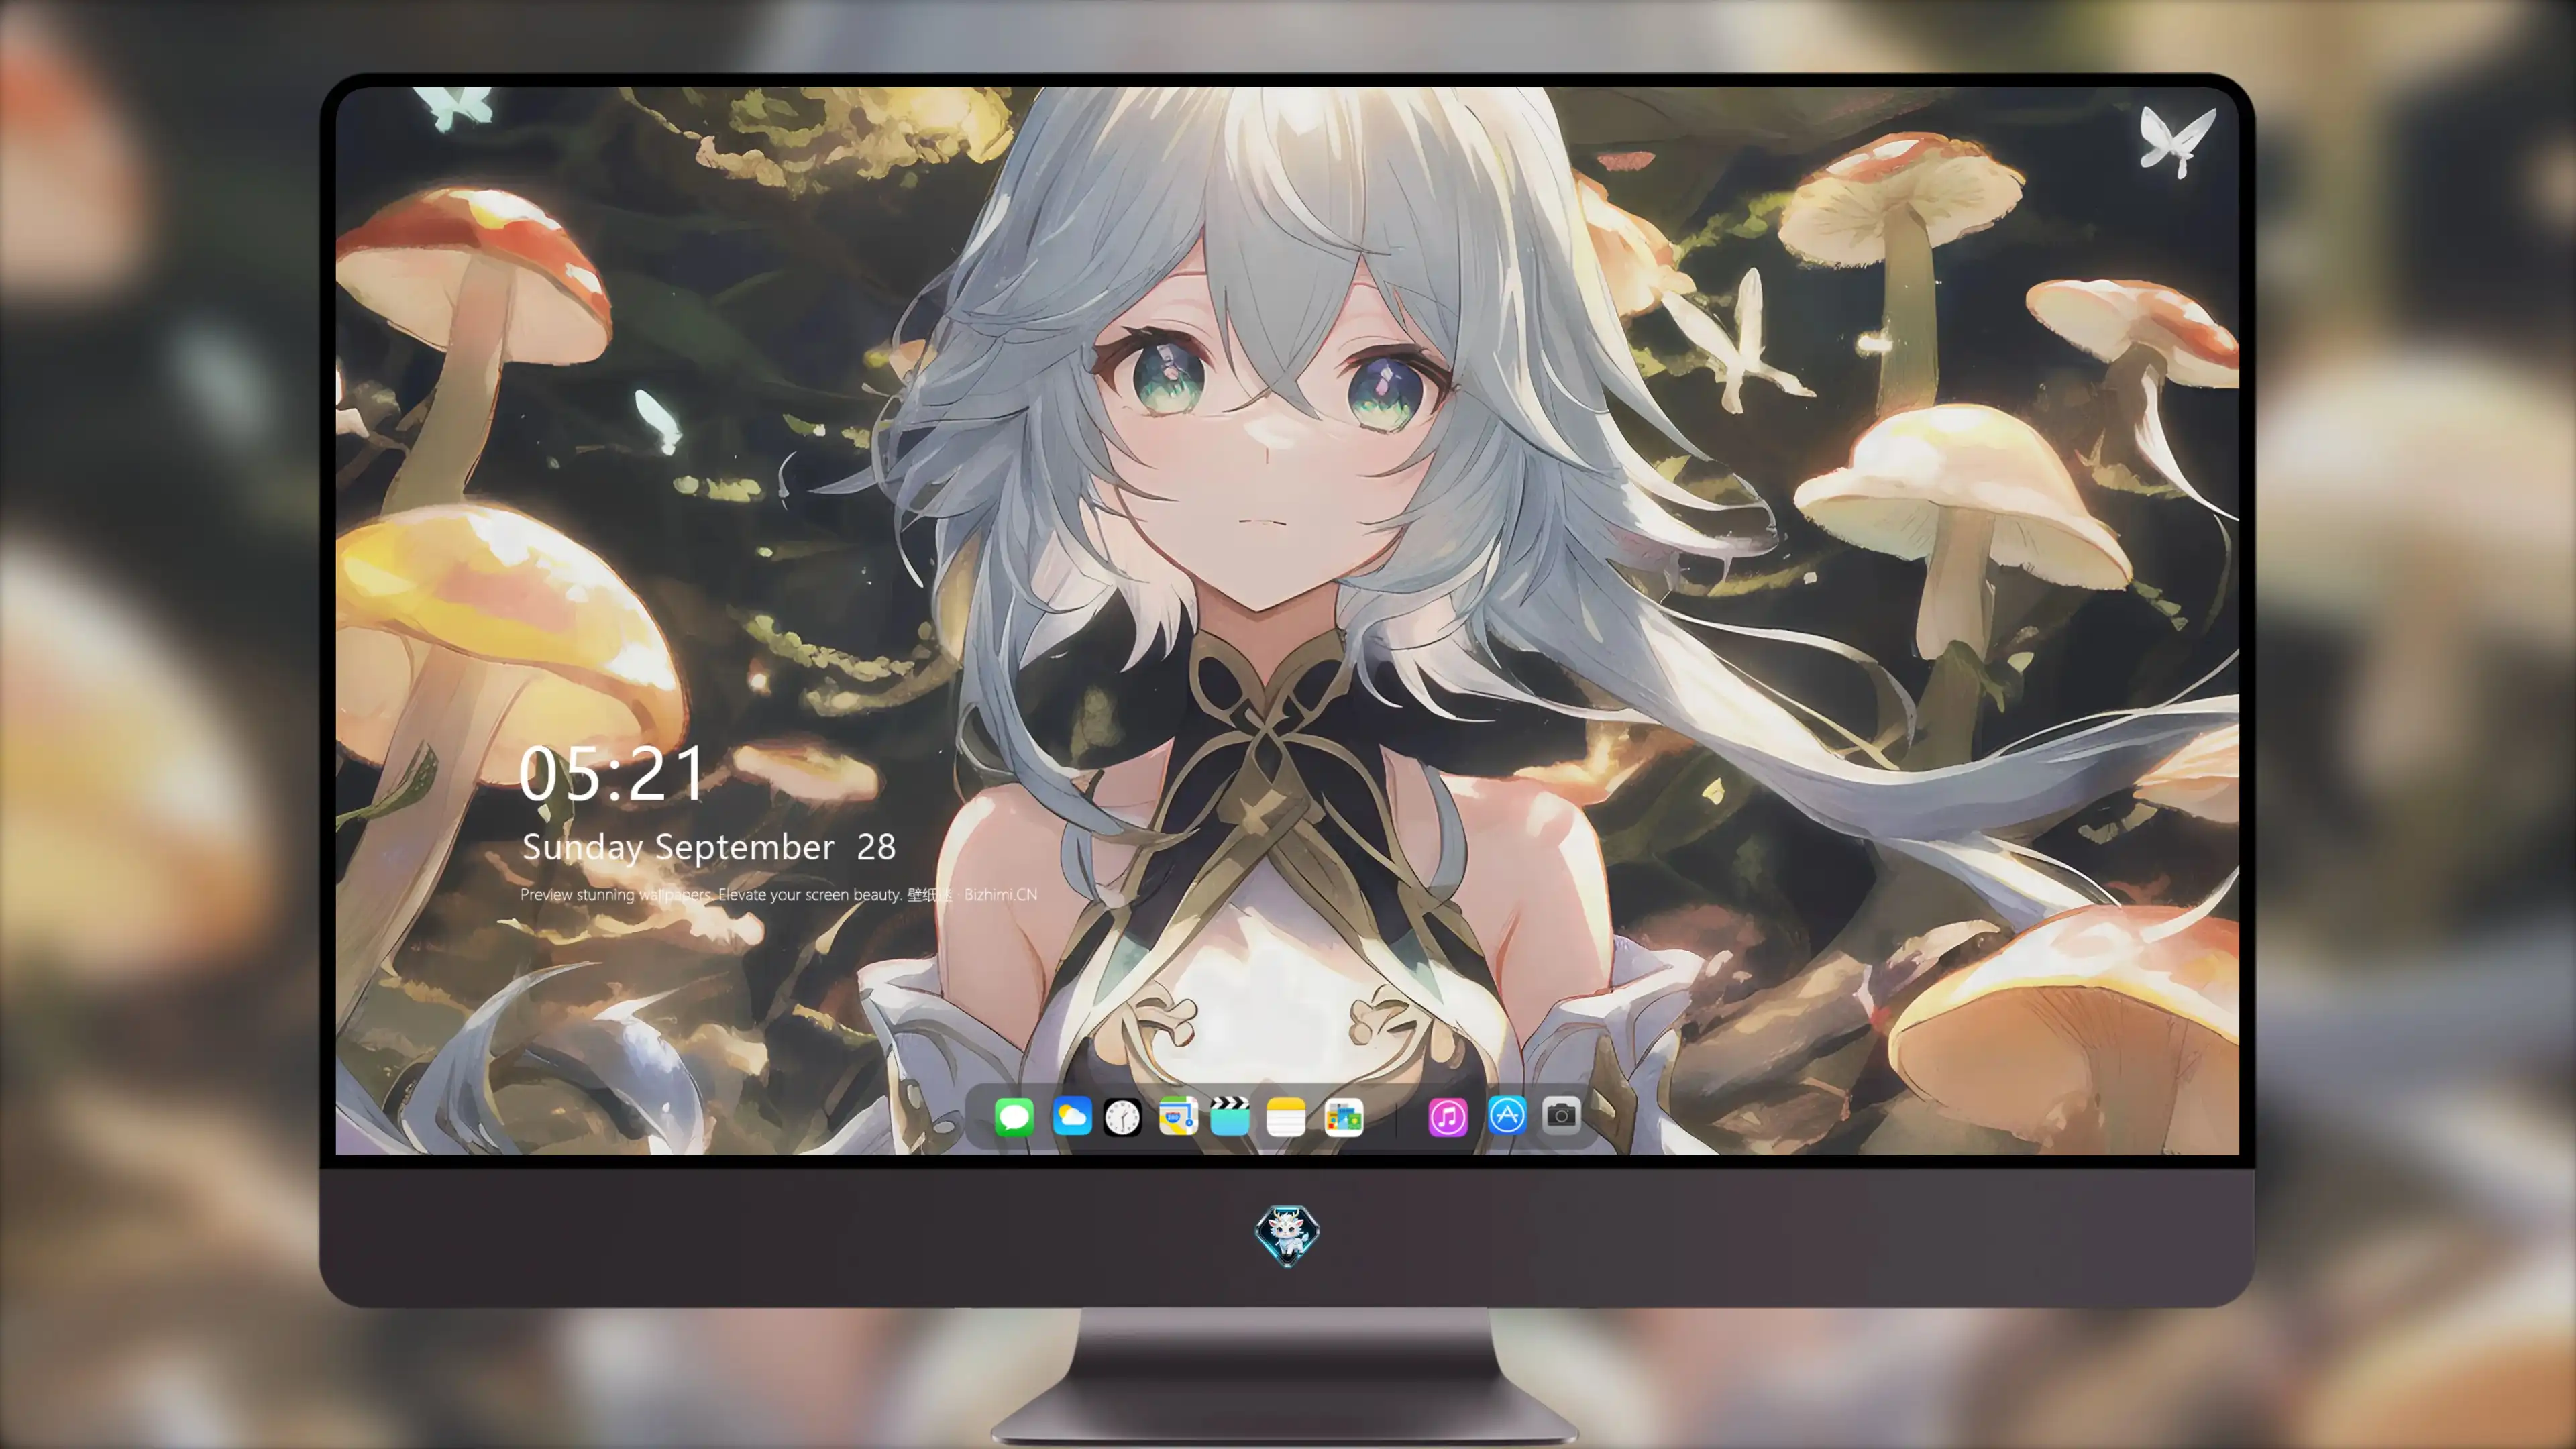Image resolution: width=2576 pixels, height=1449 pixels.
Task: Click the 'Preview stunning wallpapers' caption text
Action: click(615, 894)
